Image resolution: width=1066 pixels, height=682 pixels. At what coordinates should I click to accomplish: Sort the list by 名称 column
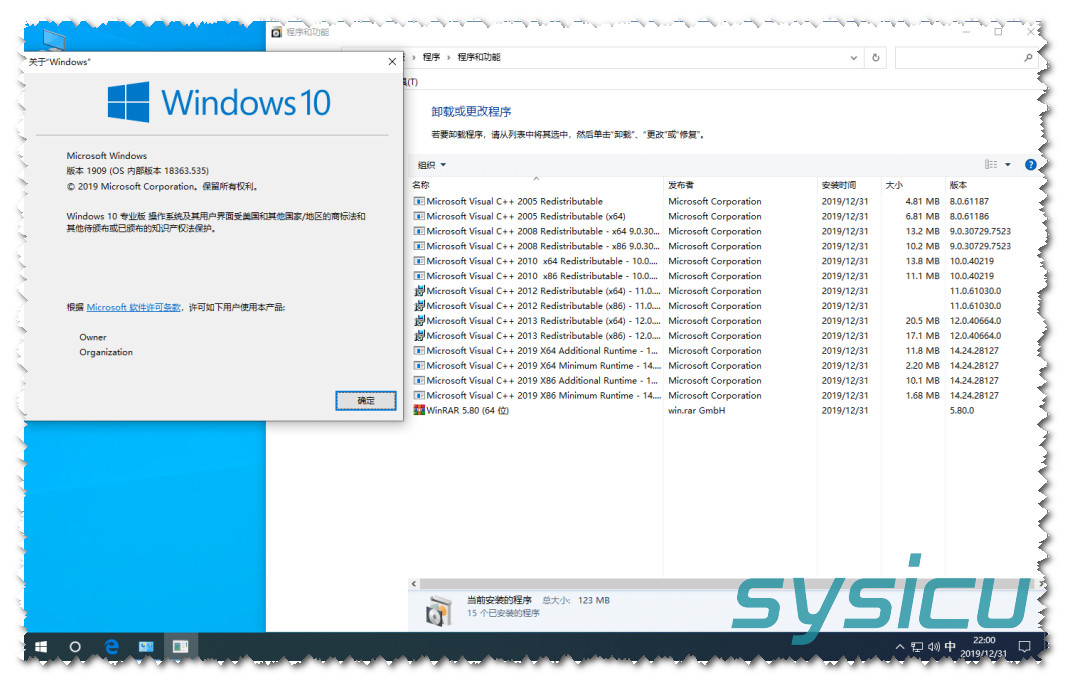pos(536,185)
